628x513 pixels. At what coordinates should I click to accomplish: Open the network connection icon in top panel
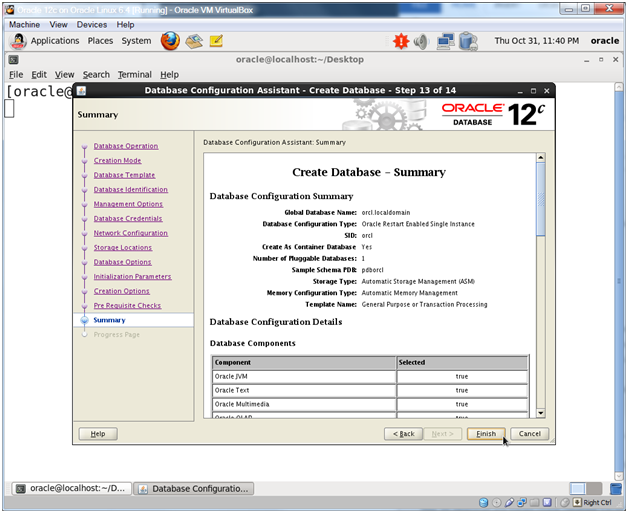[445, 41]
